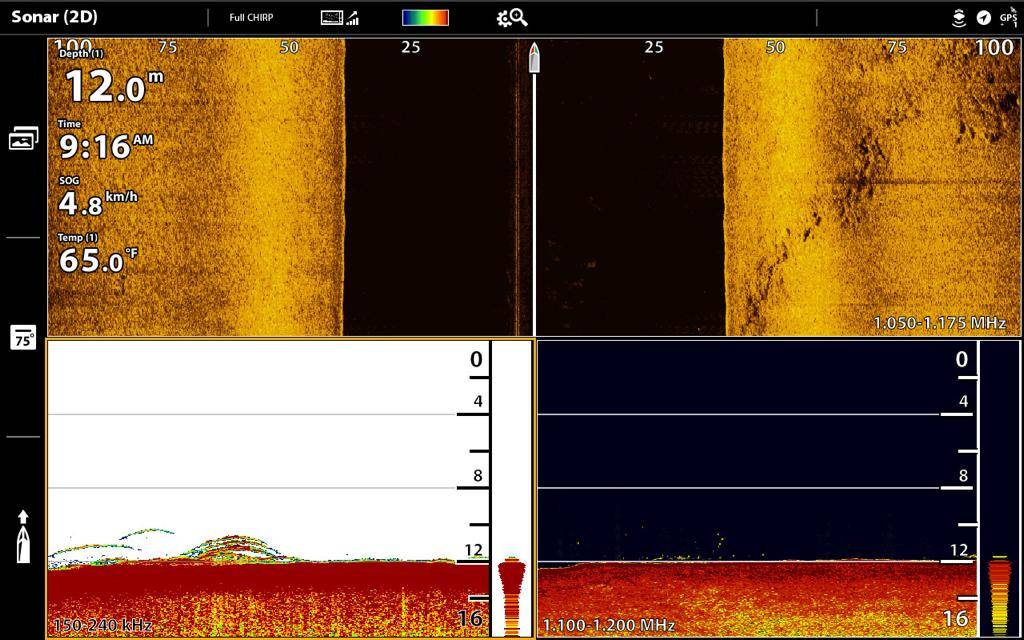Screen dimensions: 1024x640
Task: Tap the Sonar (2D) view title
Action: (55, 17)
